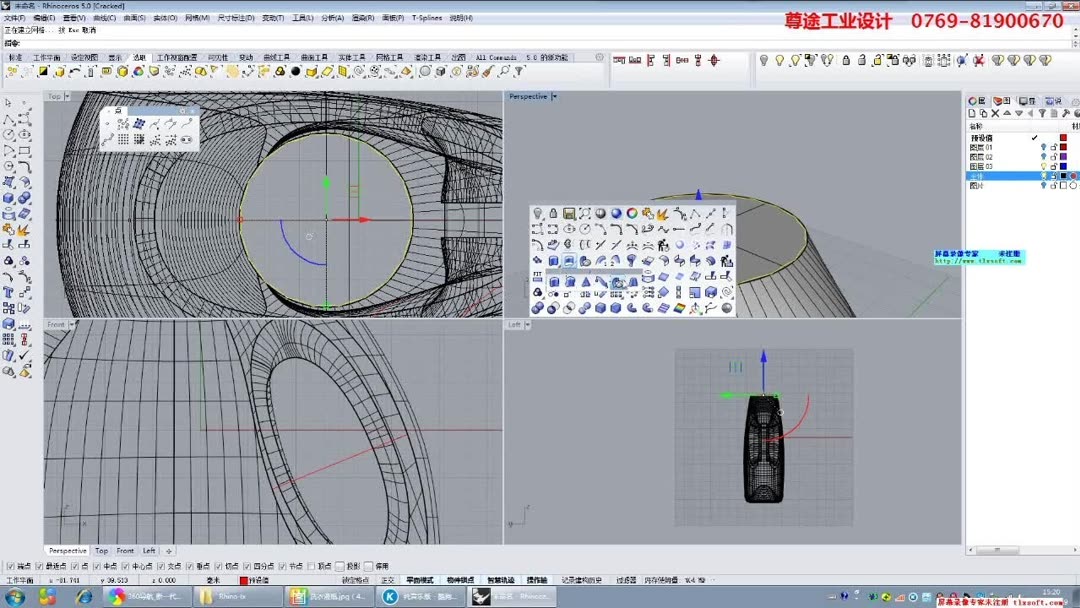Click the save disk icon in popup toolbar

tap(568, 213)
